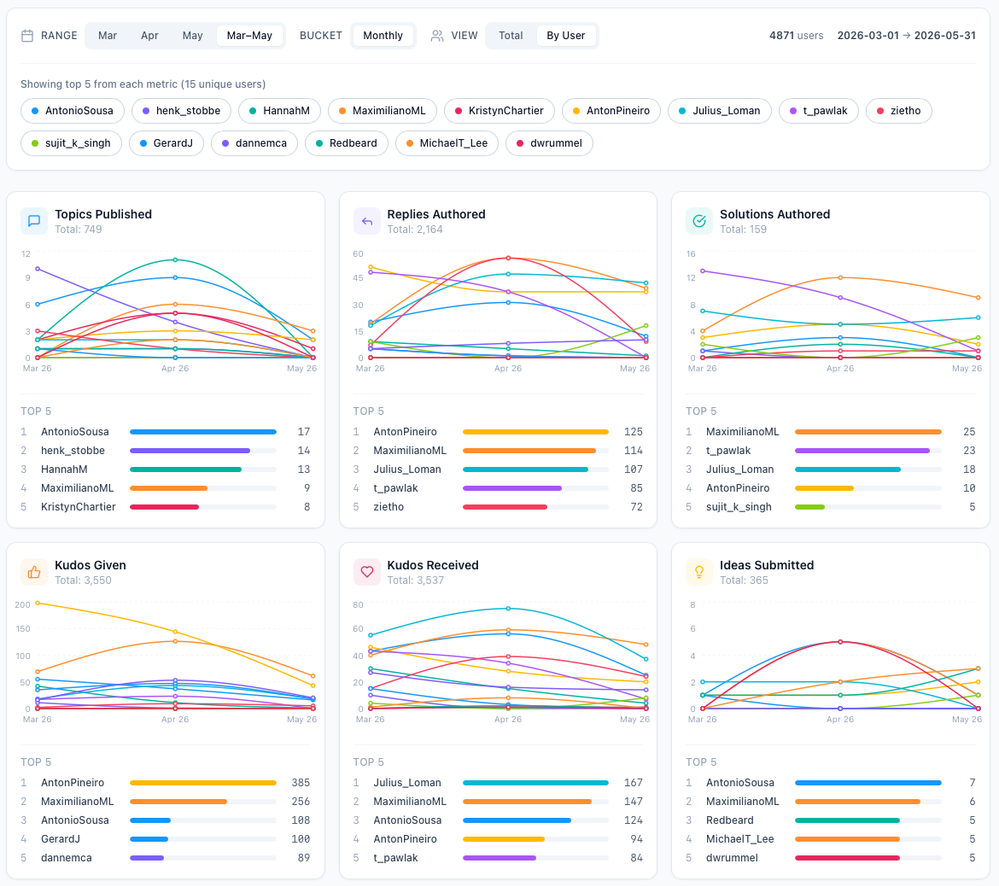Click the Kudos Given line chart
The height and width of the screenshot is (886, 999).
click(x=166, y=661)
